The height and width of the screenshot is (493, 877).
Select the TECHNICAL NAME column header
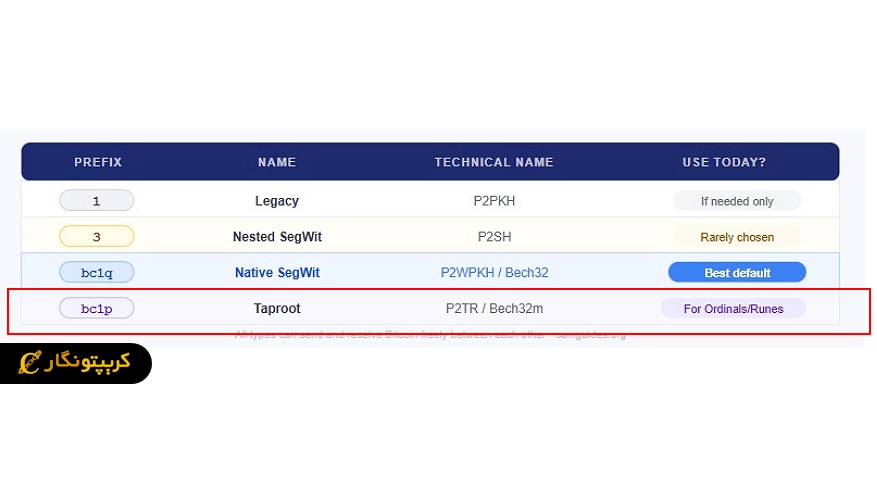pos(494,162)
